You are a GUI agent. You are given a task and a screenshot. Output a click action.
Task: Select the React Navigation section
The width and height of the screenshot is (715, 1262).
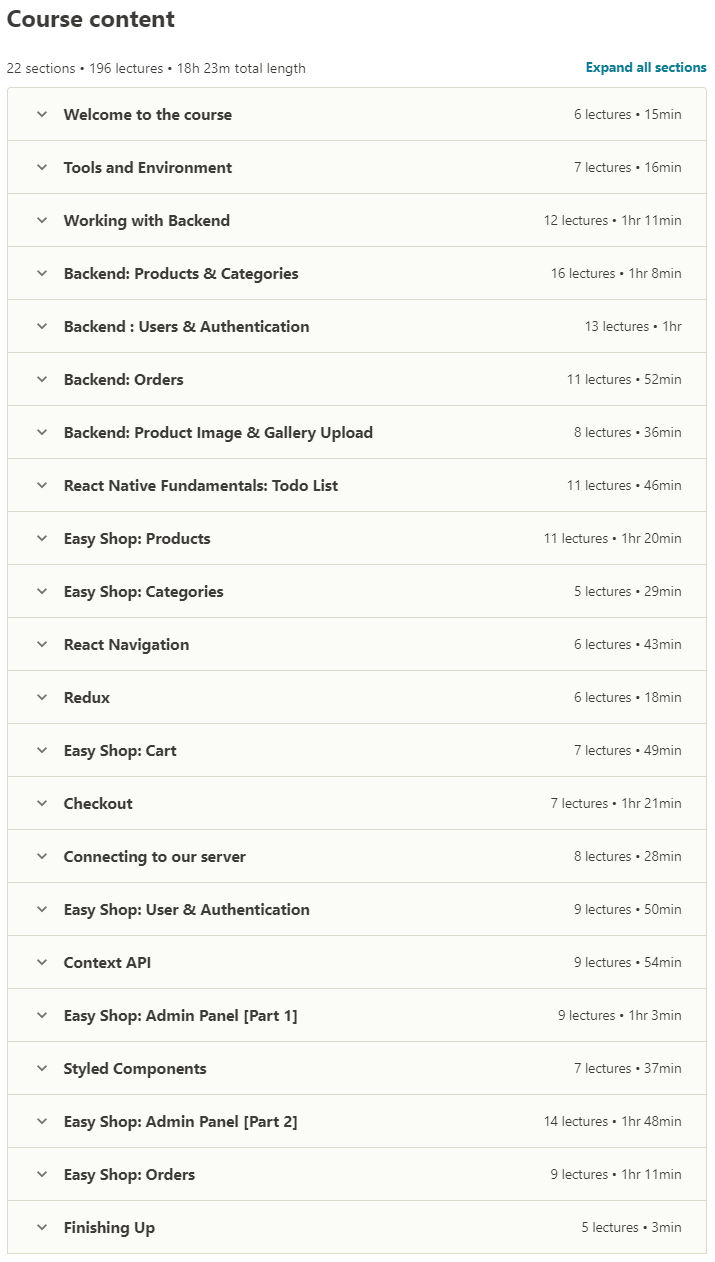coord(357,644)
